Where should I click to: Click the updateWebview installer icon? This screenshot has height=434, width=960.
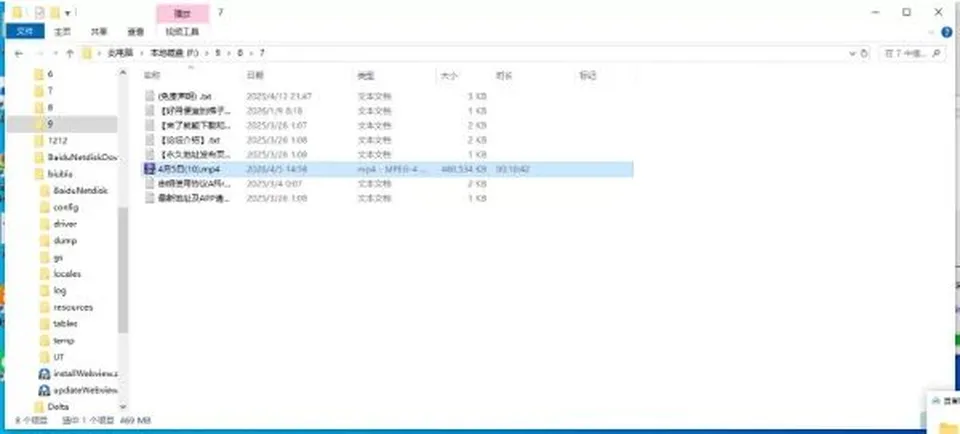[44, 390]
